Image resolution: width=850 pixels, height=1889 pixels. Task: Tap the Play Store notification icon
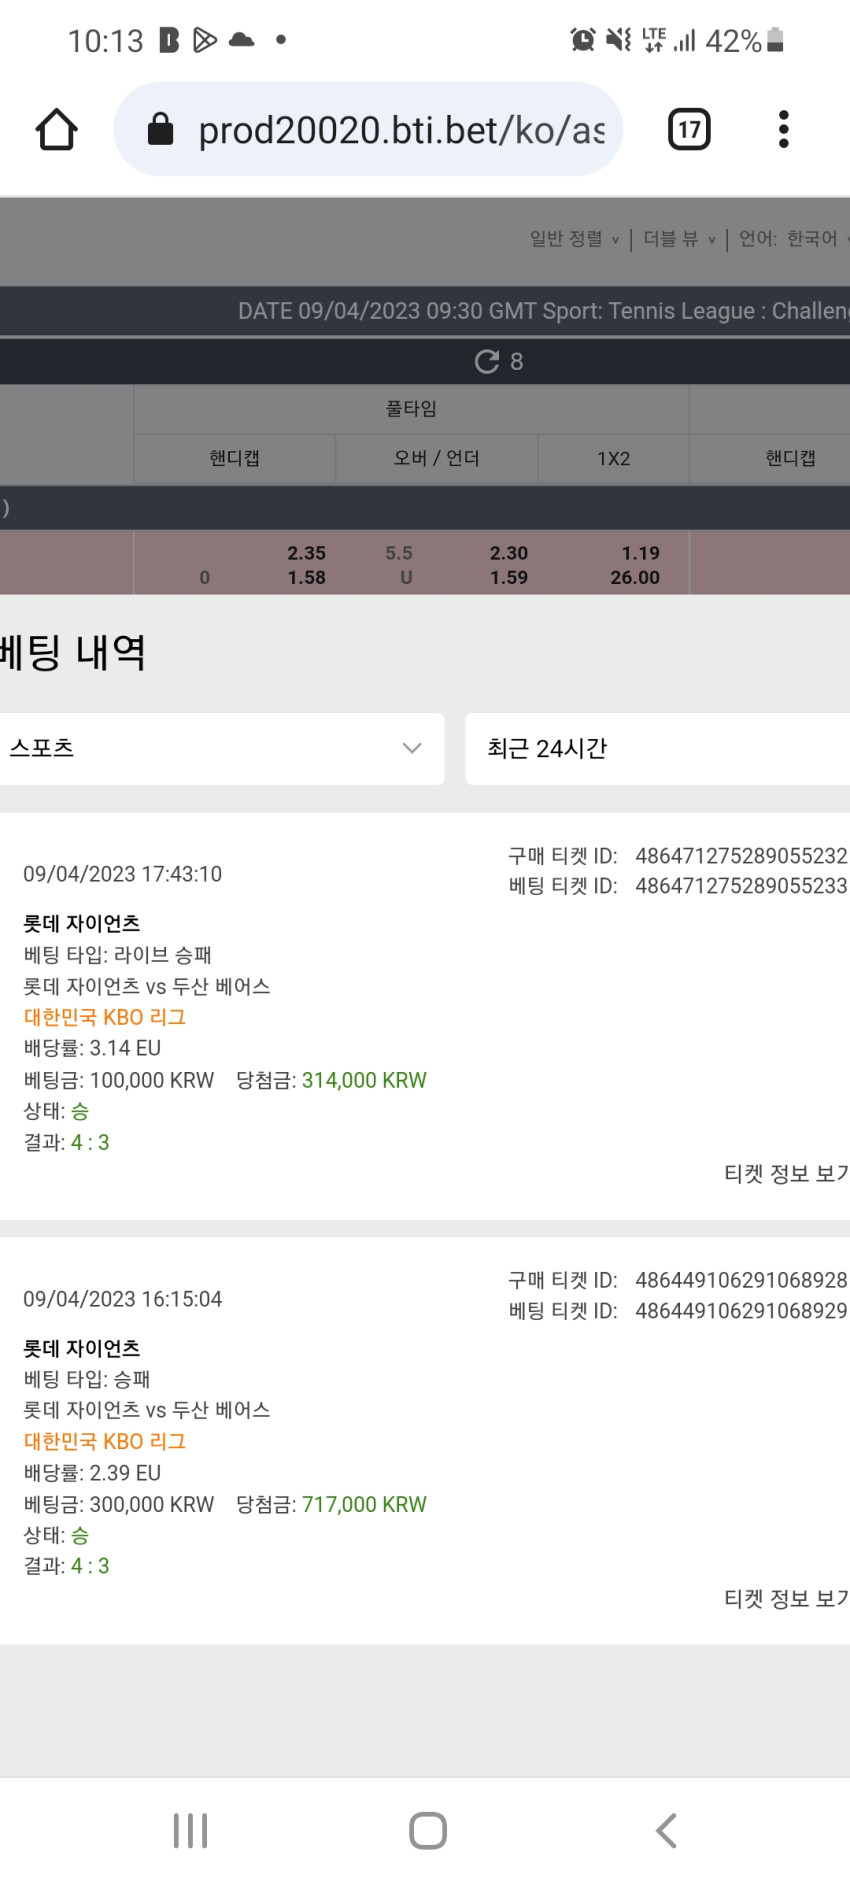[205, 40]
